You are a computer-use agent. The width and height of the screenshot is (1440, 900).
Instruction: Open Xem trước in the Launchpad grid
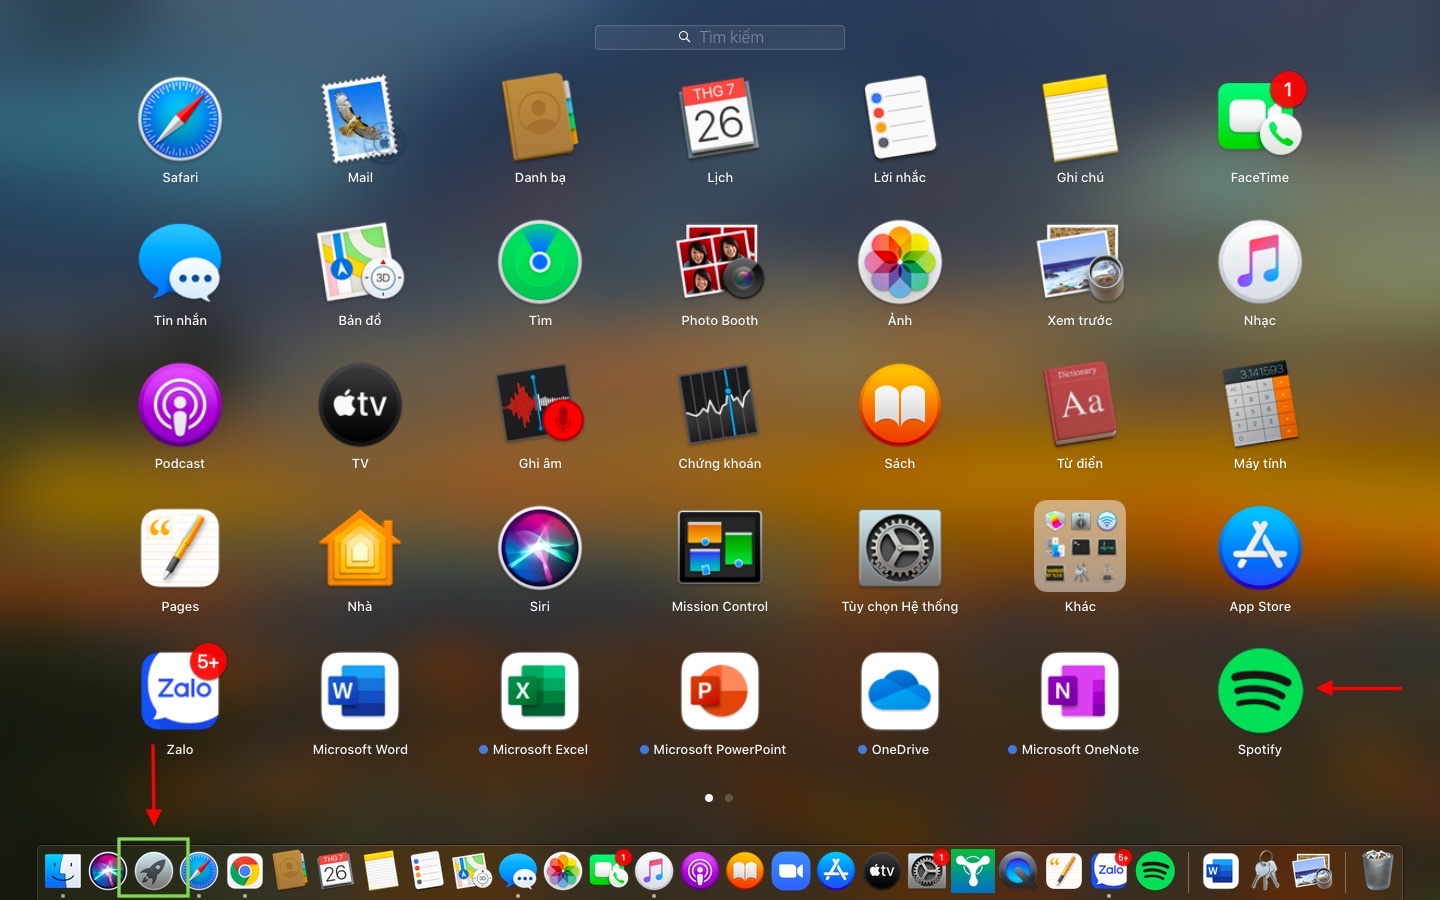point(1080,262)
